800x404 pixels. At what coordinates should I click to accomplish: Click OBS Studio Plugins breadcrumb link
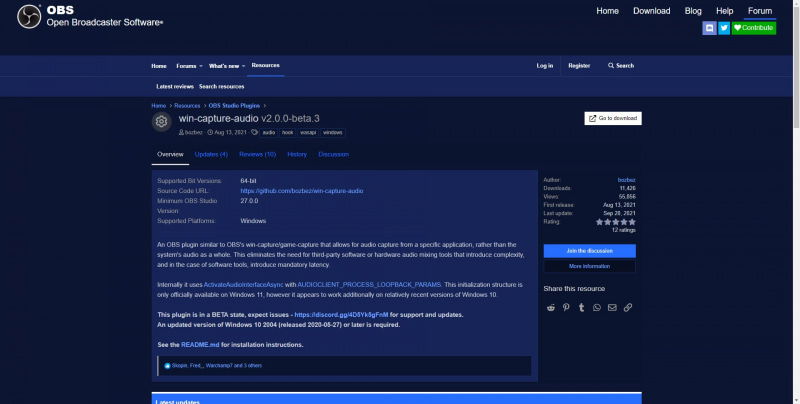[x=234, y=106]
